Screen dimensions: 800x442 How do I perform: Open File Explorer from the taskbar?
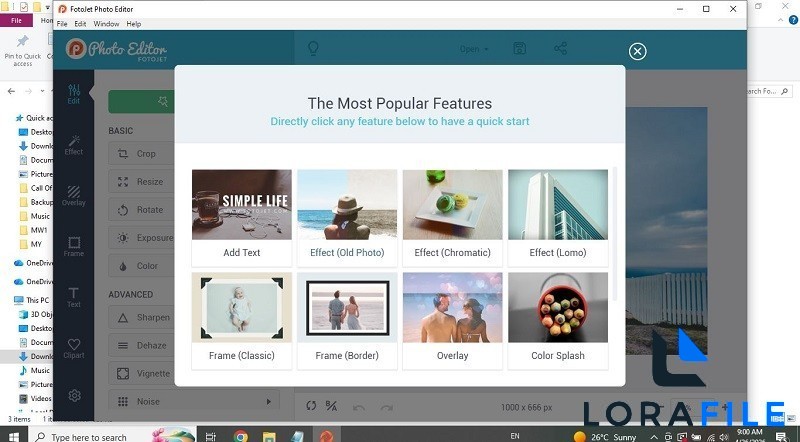(x=269, y=436)
